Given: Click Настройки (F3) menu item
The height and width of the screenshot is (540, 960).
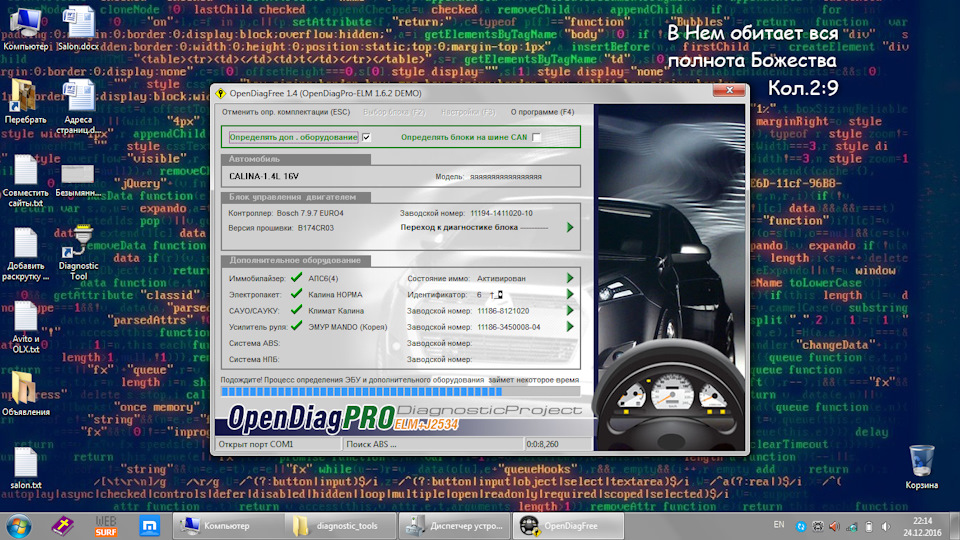Looking at the screenshot, I should pos(468,112).
